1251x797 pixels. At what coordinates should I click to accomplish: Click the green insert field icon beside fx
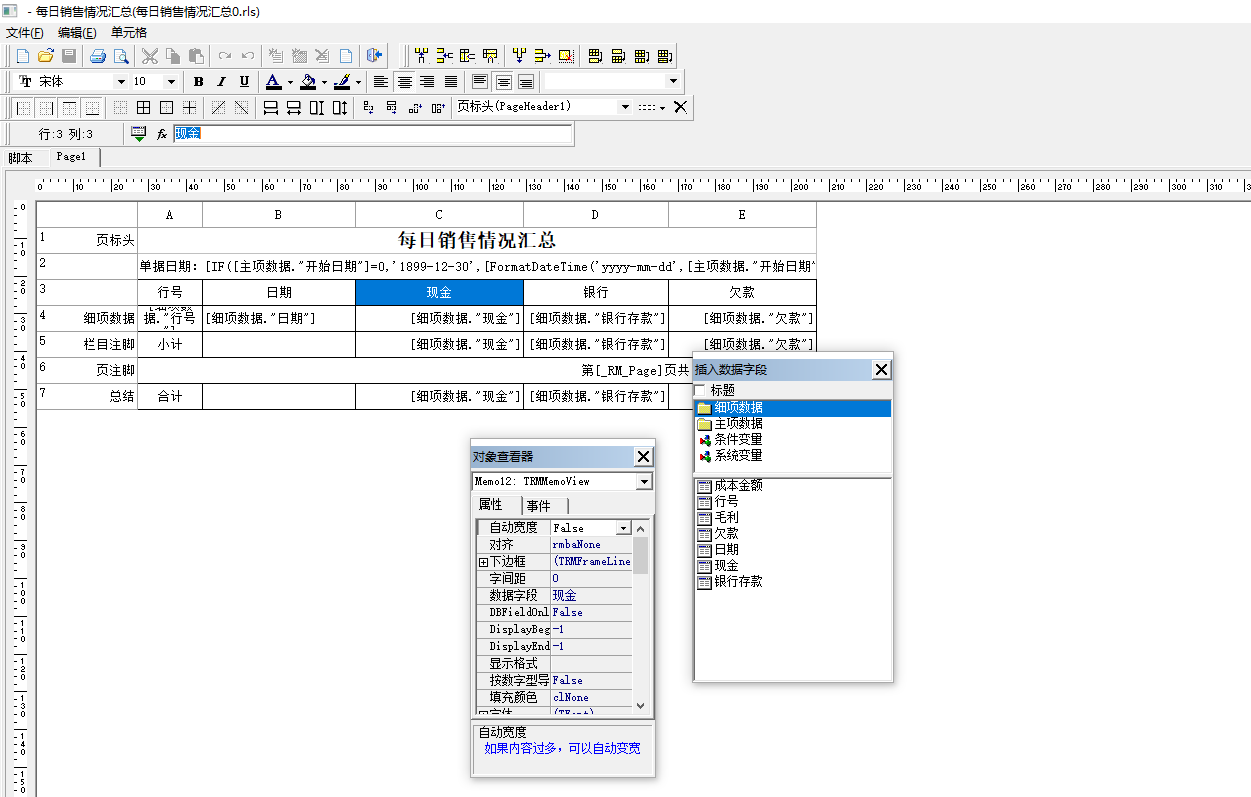[x=138, y=134]
